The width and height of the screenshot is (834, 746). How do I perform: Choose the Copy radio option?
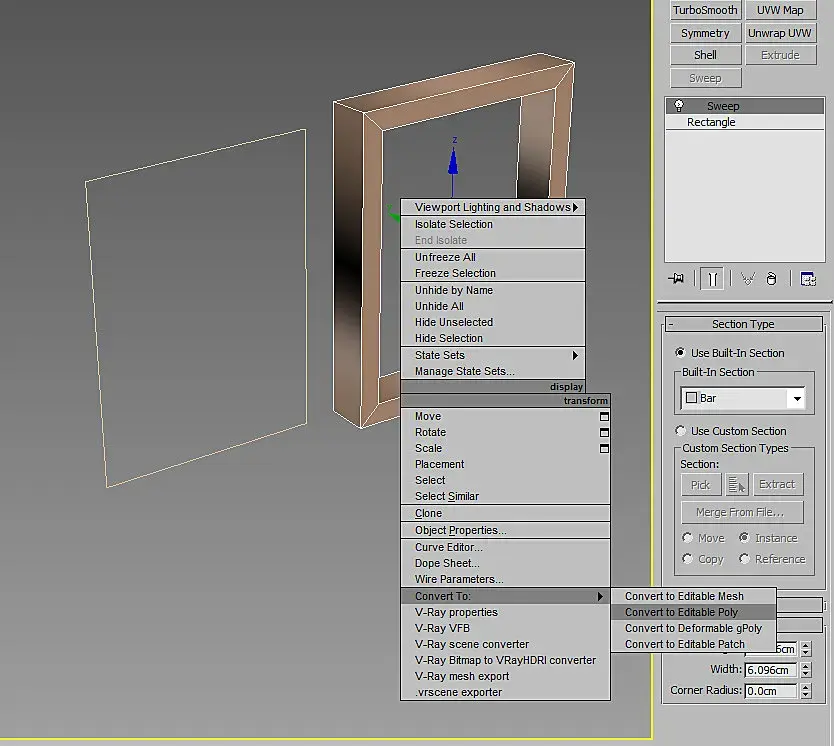[x=687, y=558]
